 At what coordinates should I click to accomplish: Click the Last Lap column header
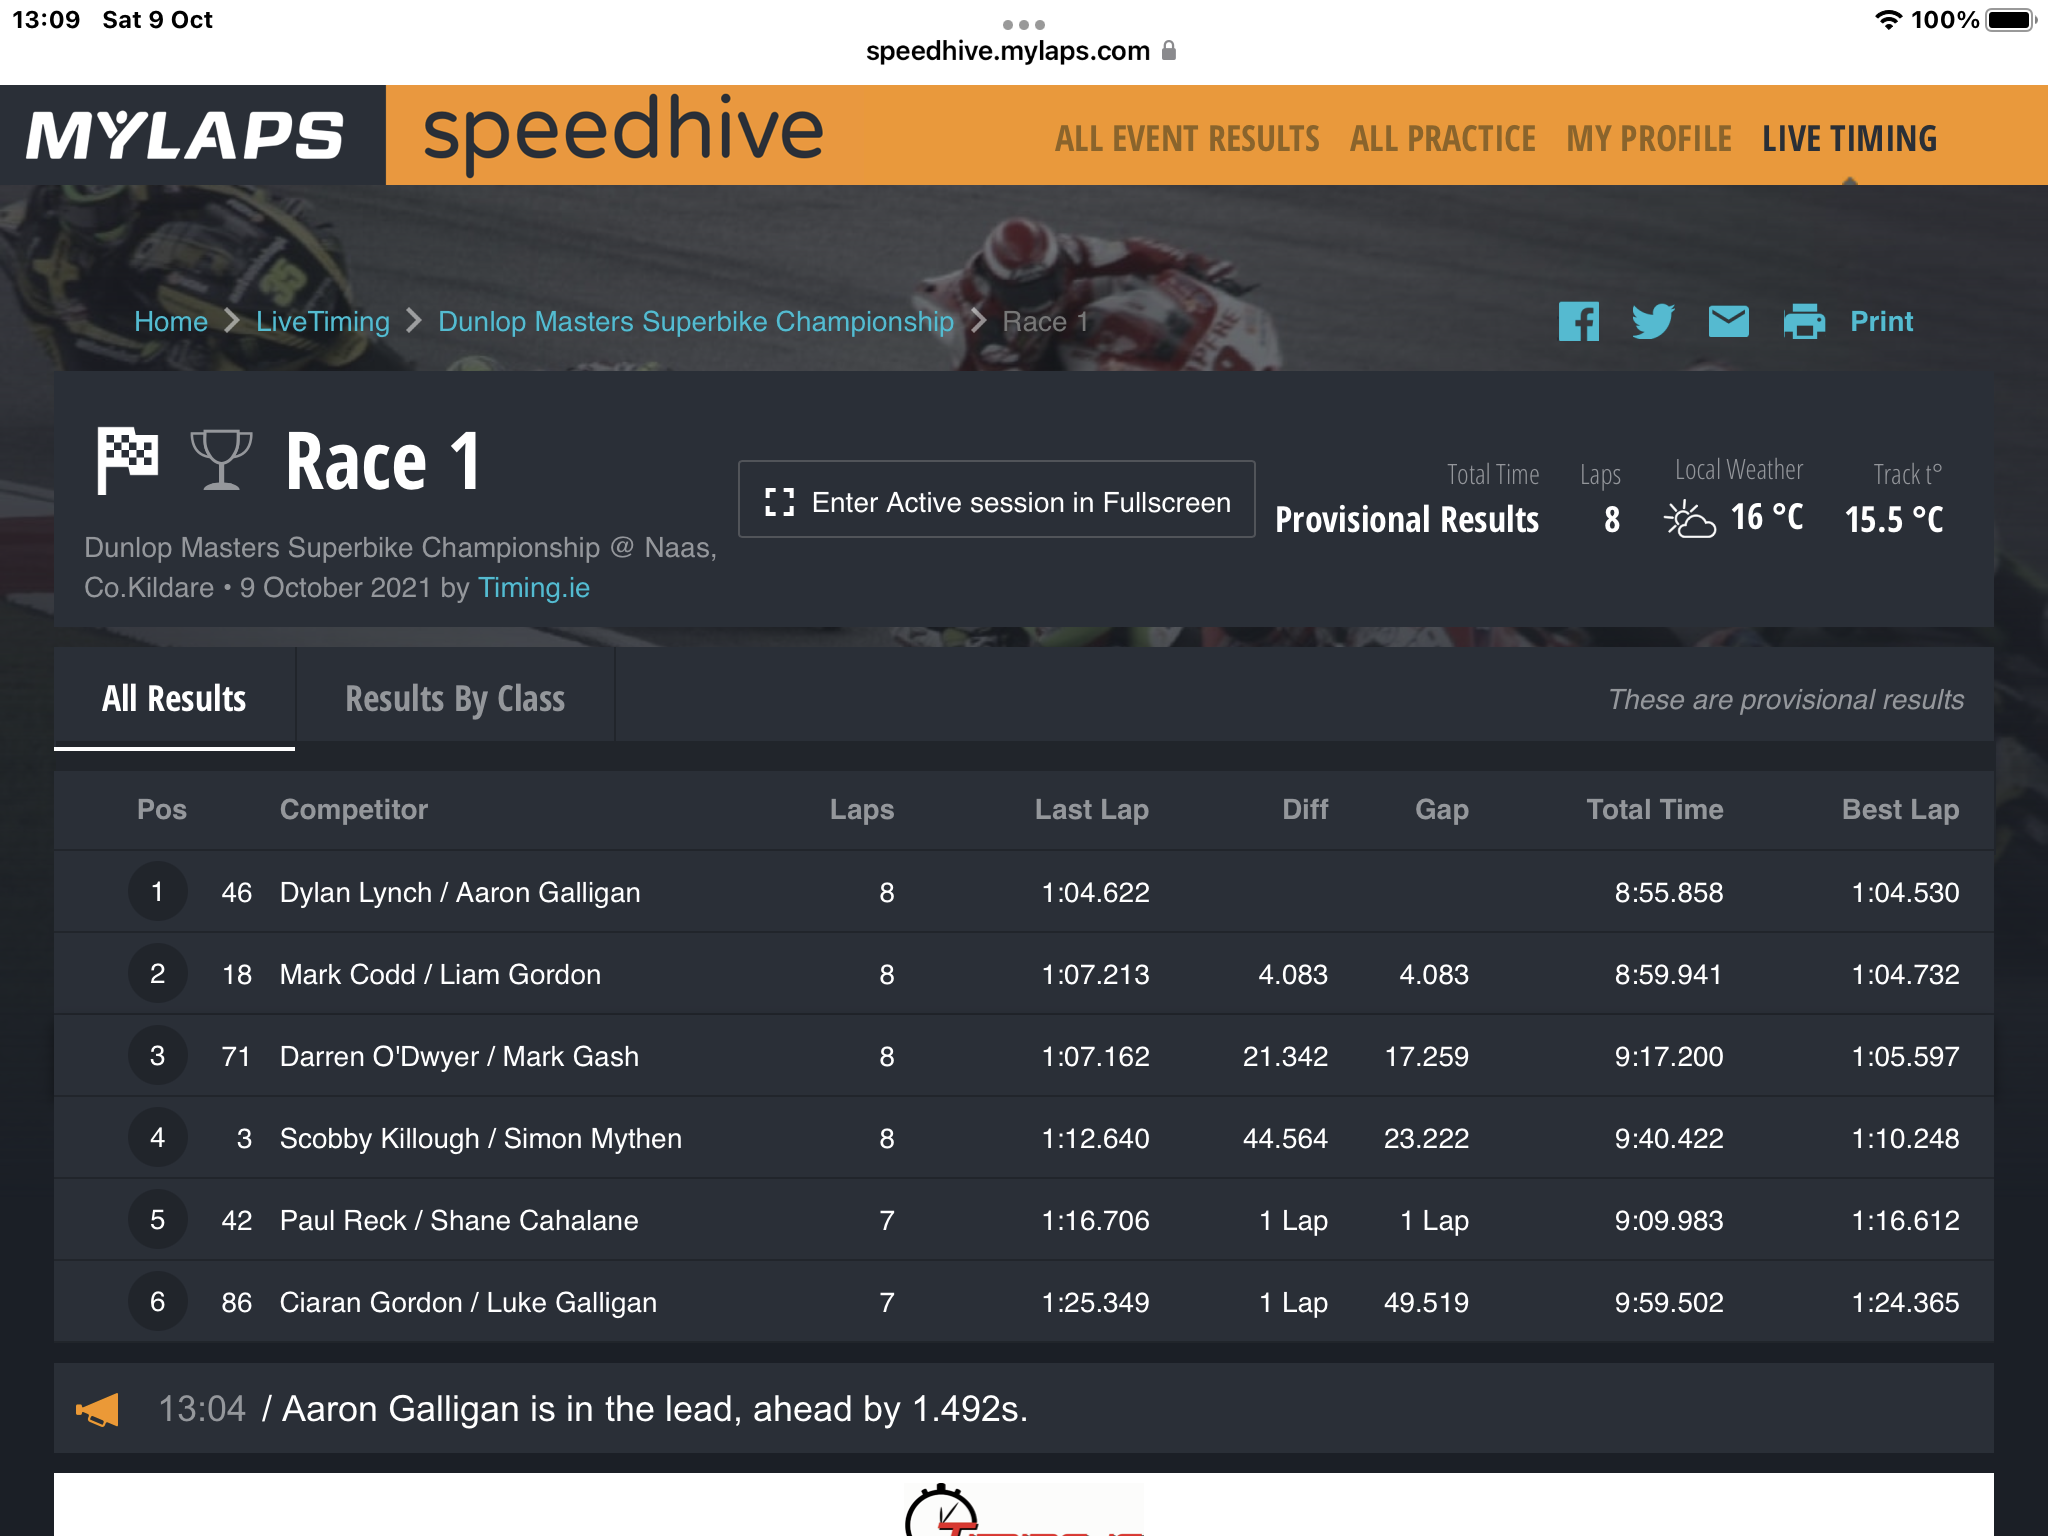[x=1092, y=809]
